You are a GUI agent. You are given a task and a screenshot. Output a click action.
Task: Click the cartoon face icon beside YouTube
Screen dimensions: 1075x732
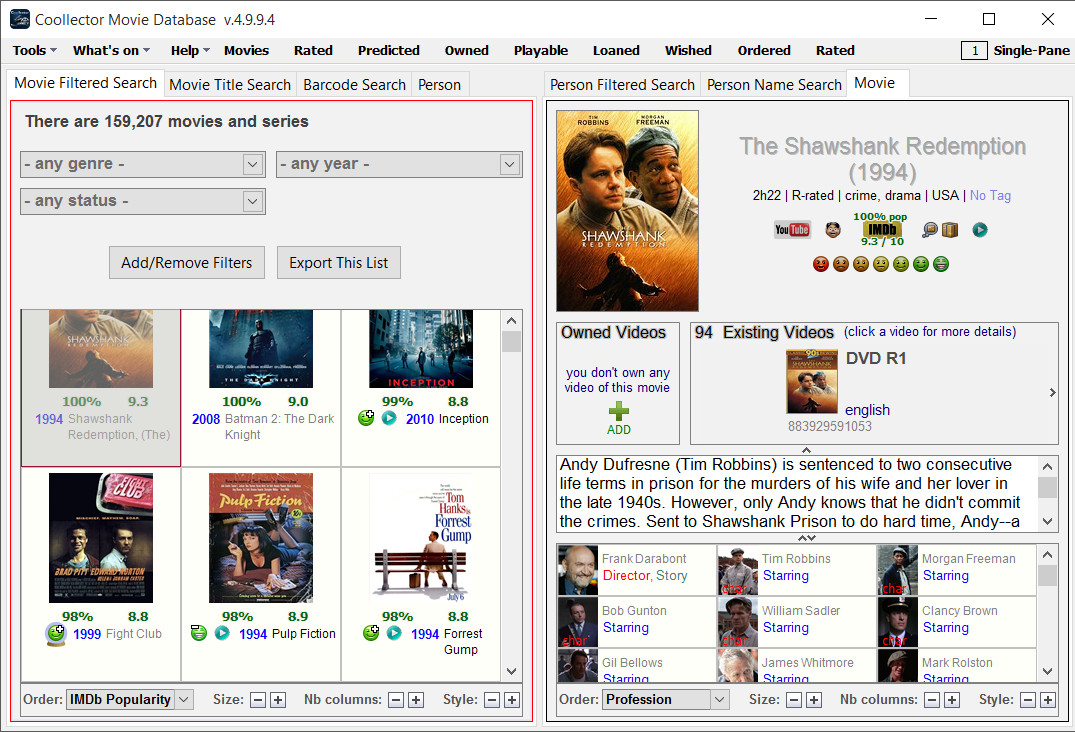tap(833, 230)
